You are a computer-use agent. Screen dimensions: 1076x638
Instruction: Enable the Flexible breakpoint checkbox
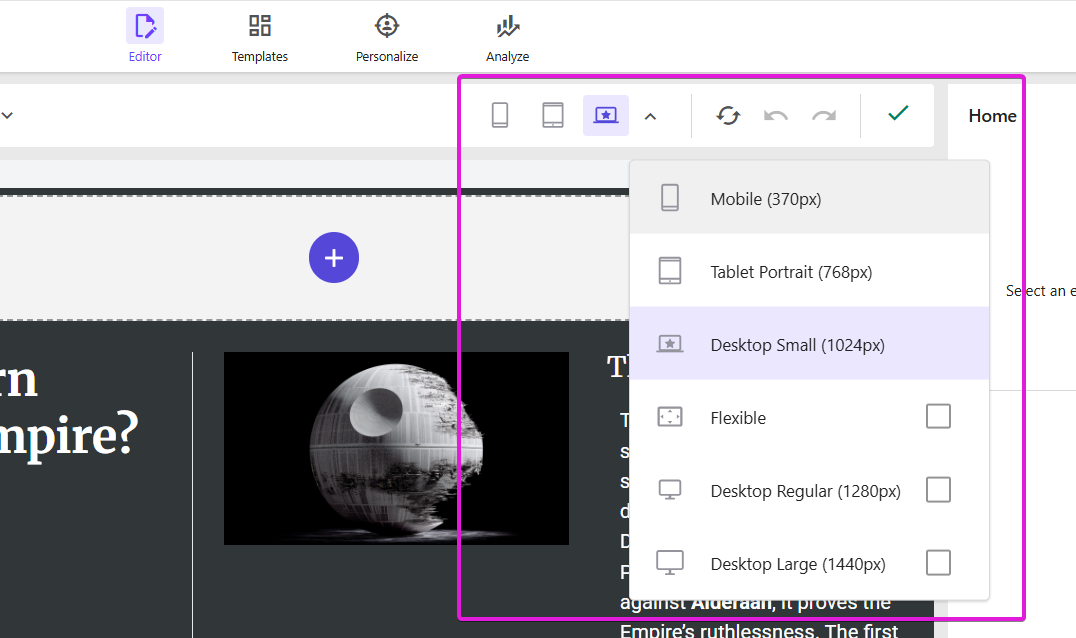[938, 417]
